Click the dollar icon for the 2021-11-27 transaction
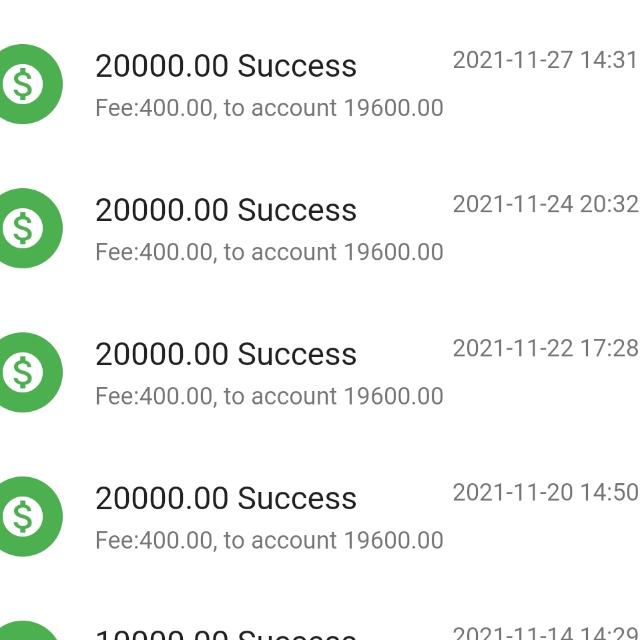 (24, 85)
